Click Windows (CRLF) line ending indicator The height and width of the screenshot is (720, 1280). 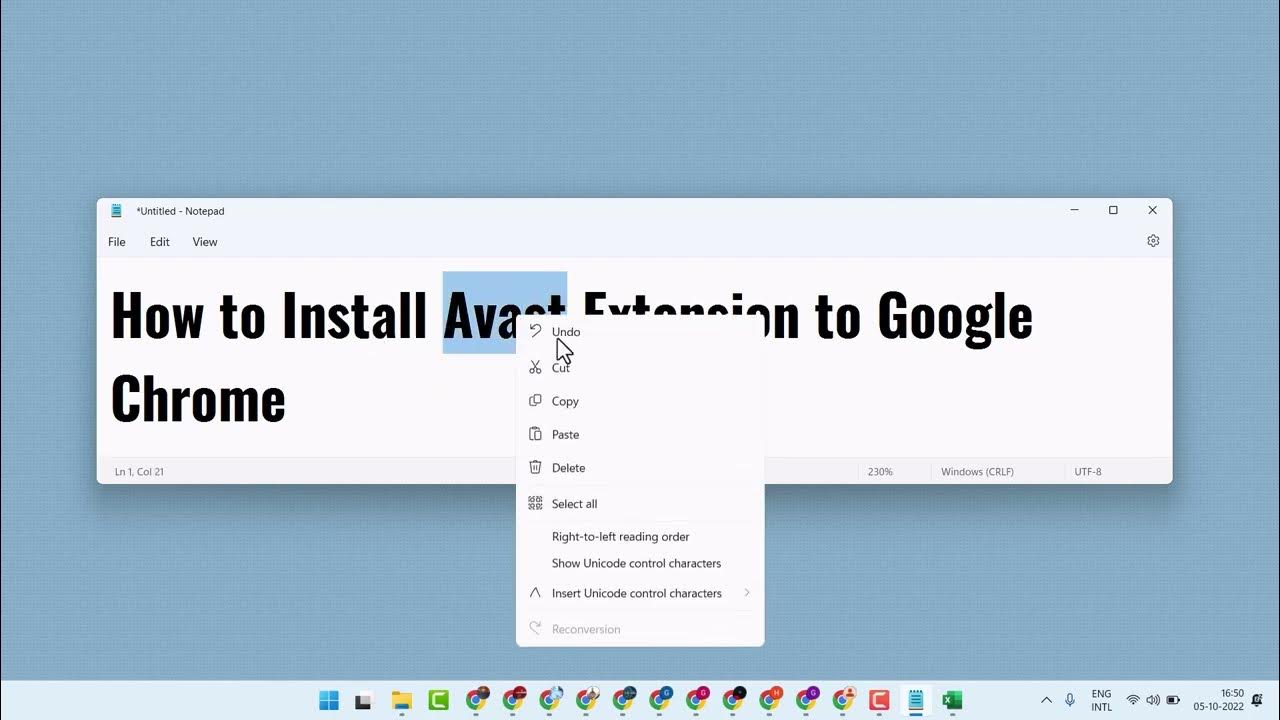977,472
